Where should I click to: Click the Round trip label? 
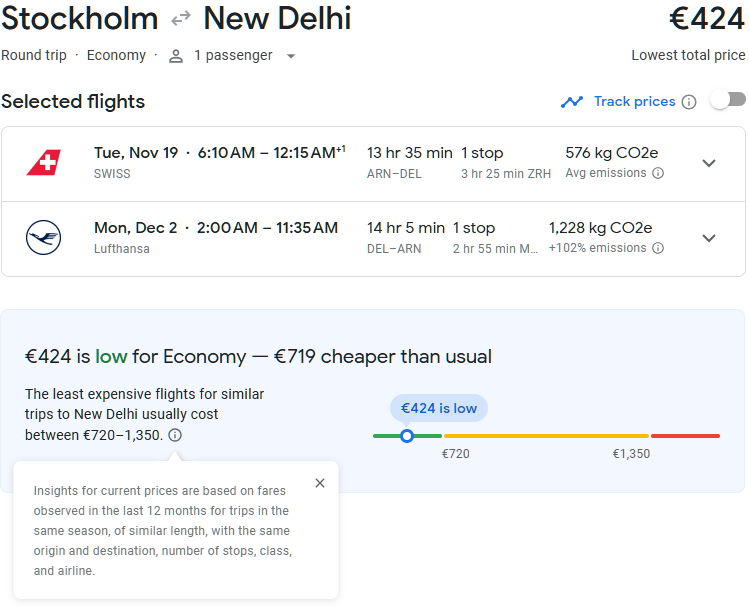[34, 56]
